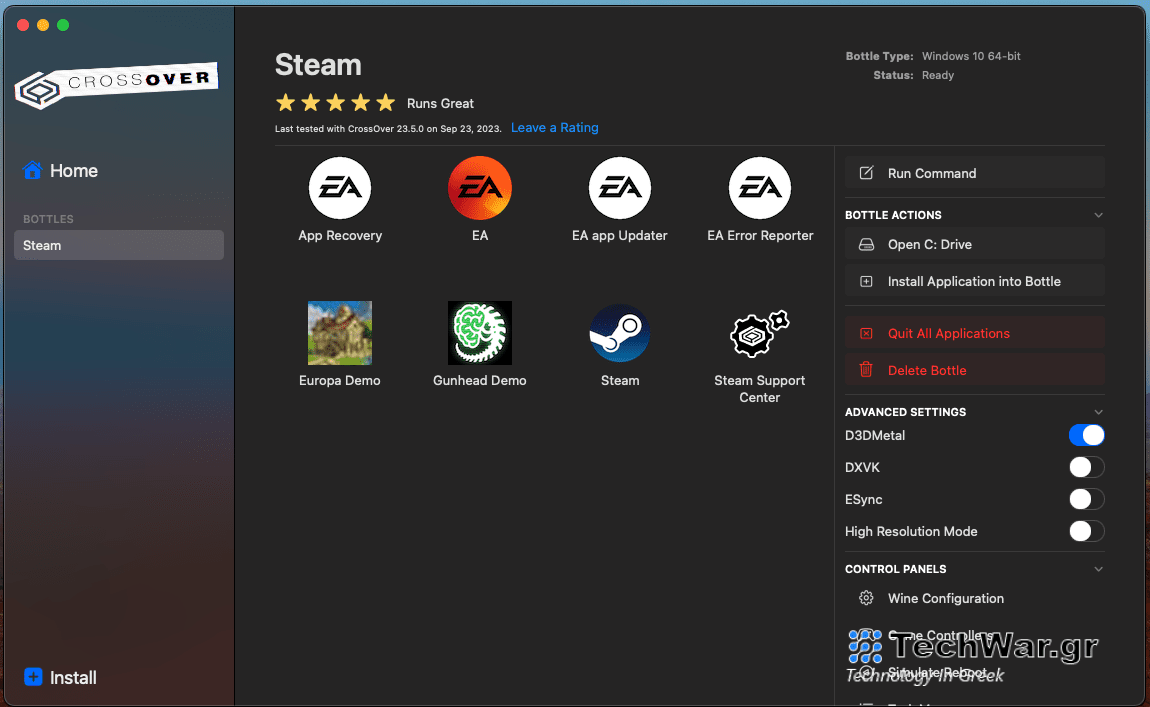Collapse the Bottle Actions section
This screenshot has height=707, width=1150.
pyautogui.click(x=1098, y=214)
